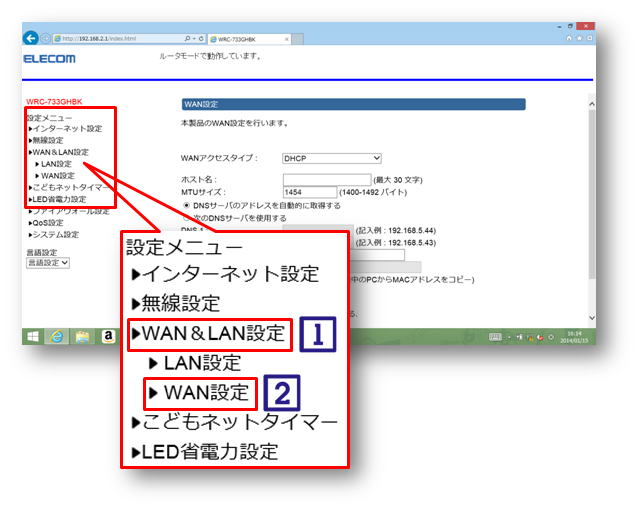Click the scrollbar up arrow

click(592, 104)
